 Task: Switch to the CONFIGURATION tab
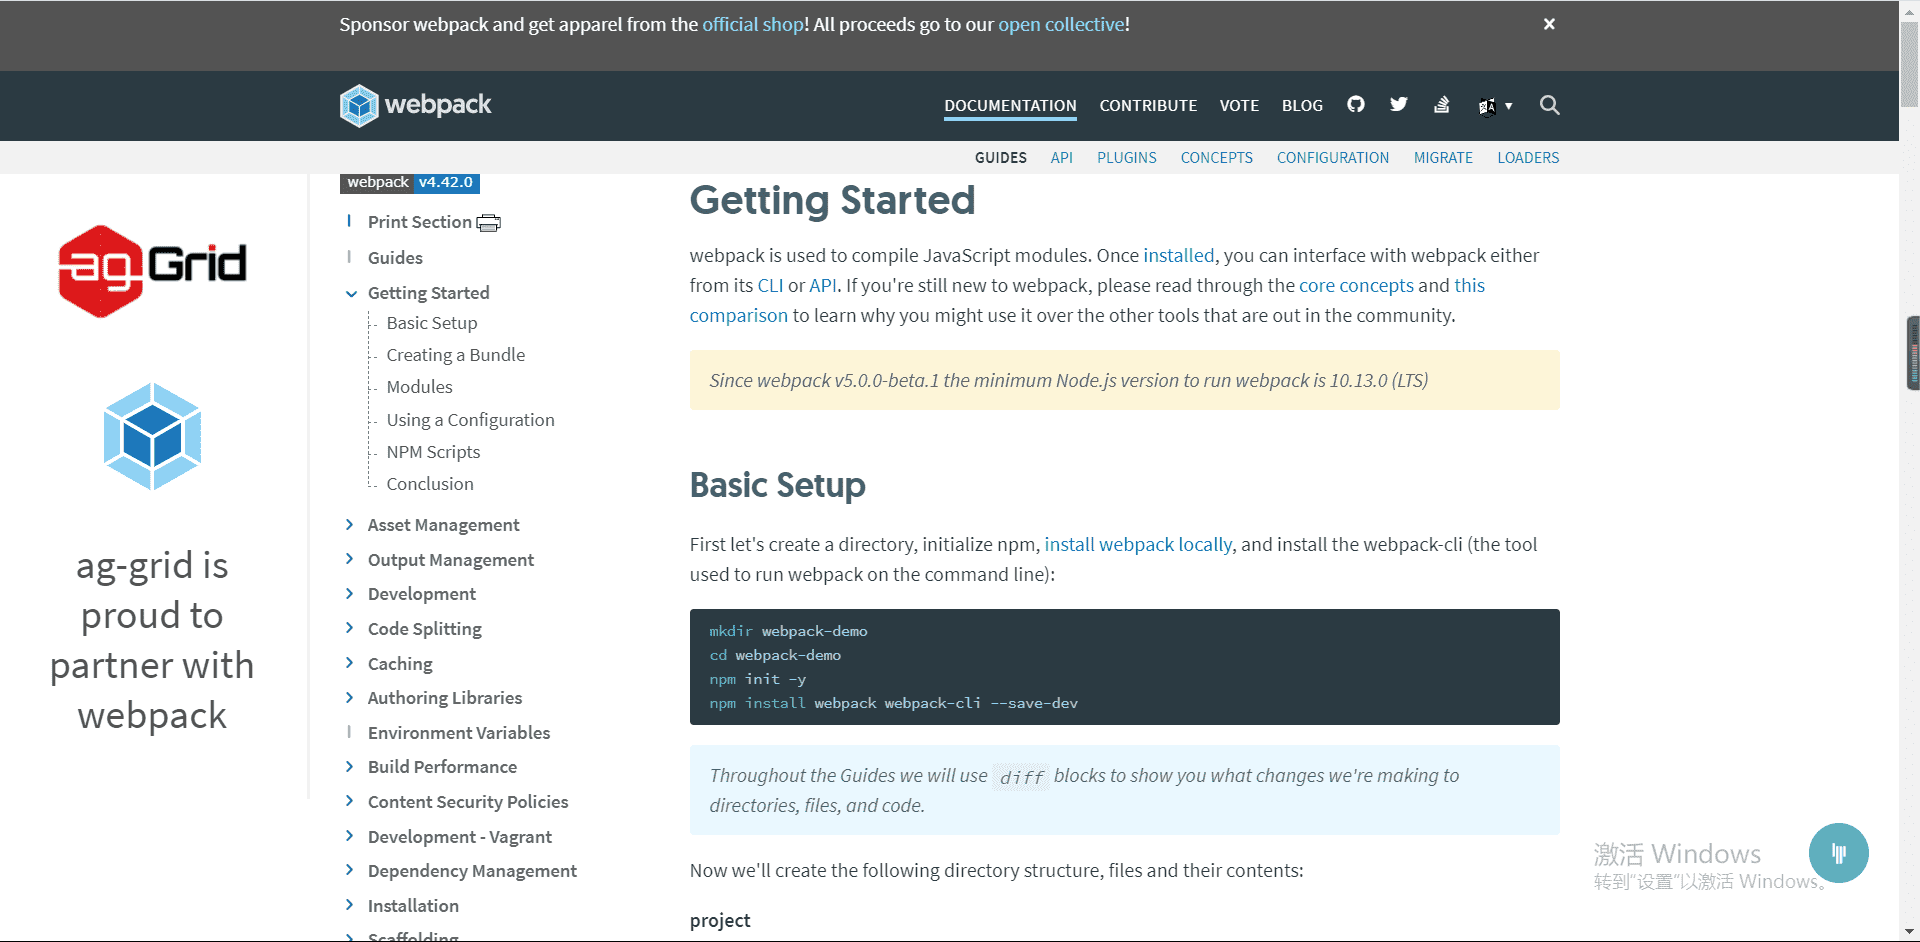point(1332,158)
